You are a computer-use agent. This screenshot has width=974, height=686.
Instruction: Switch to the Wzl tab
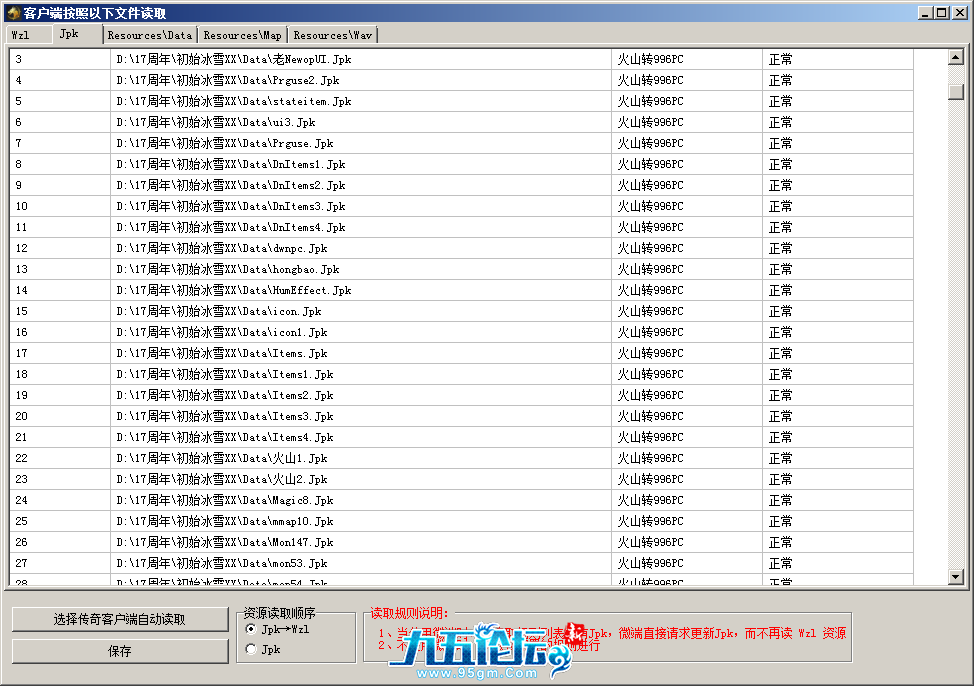[x=21, y=35]
